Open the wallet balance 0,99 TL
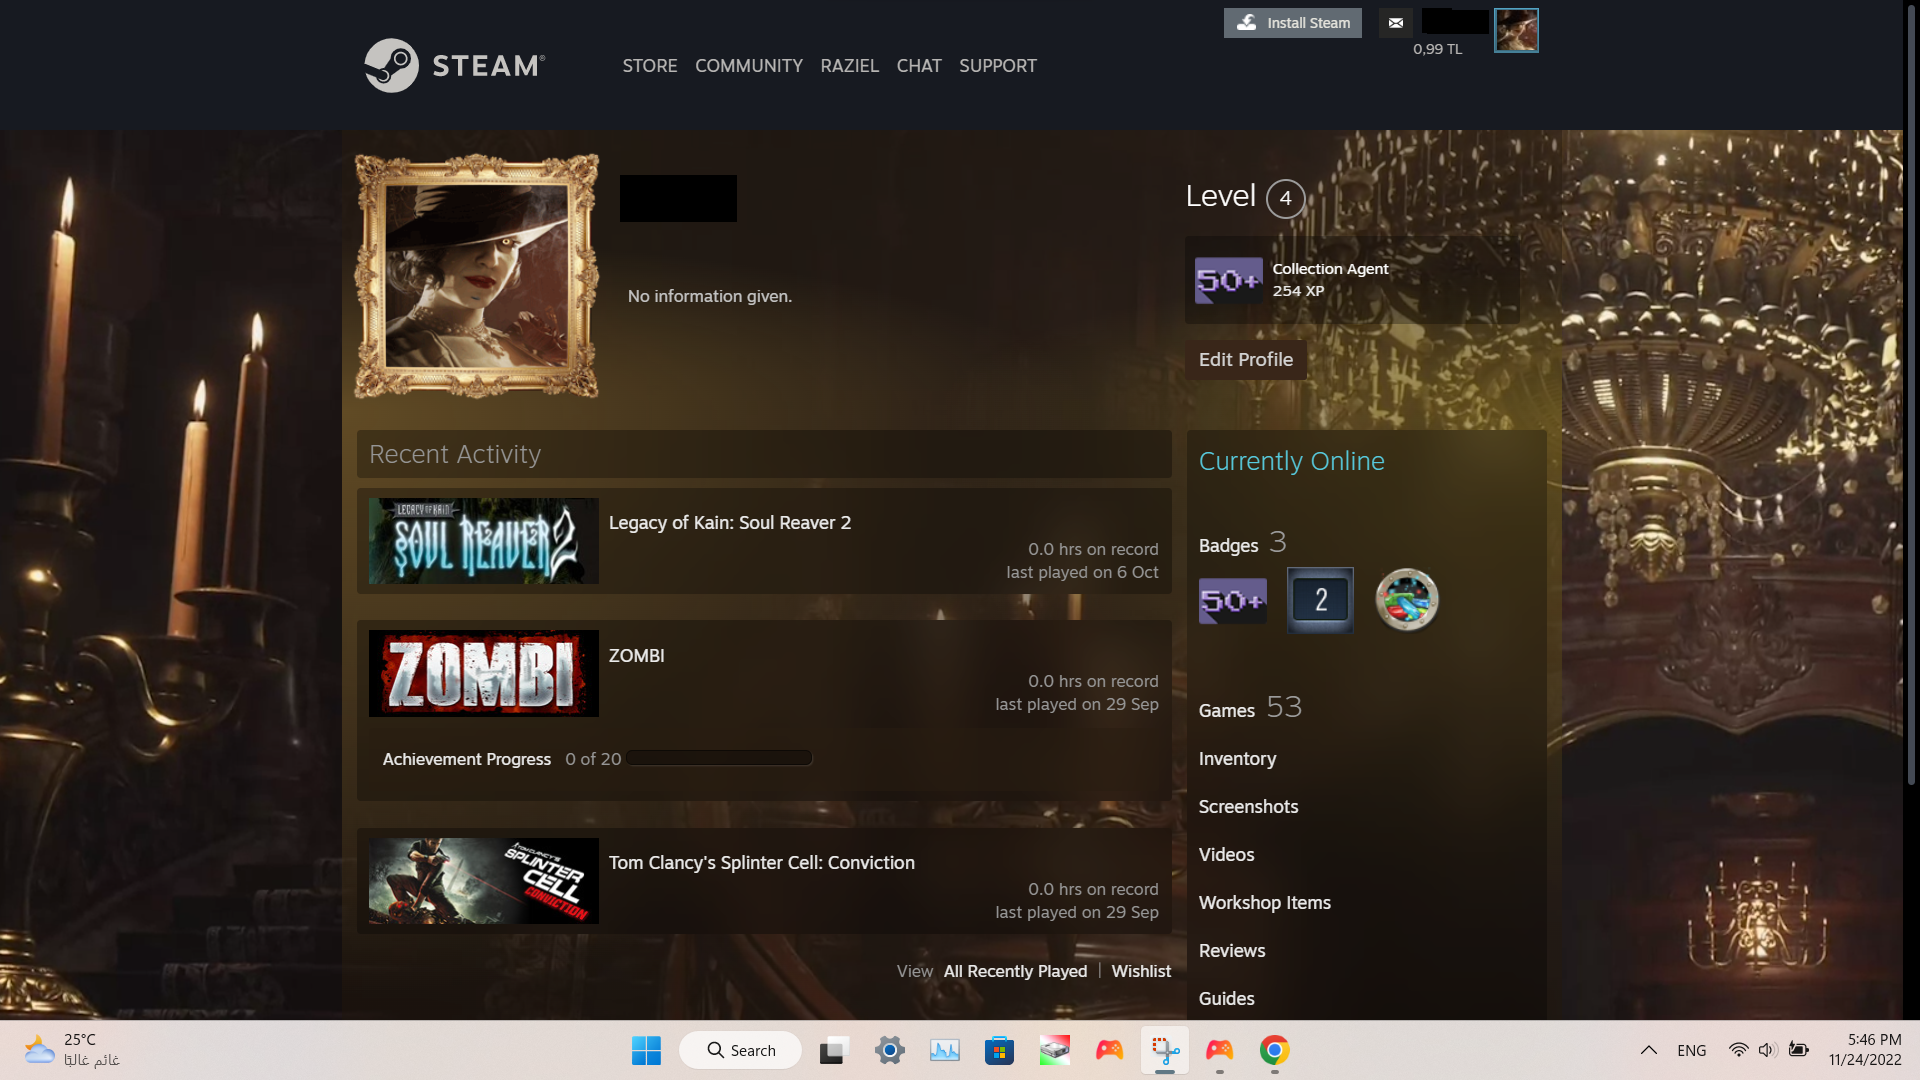 click(x=1438, y=49)
